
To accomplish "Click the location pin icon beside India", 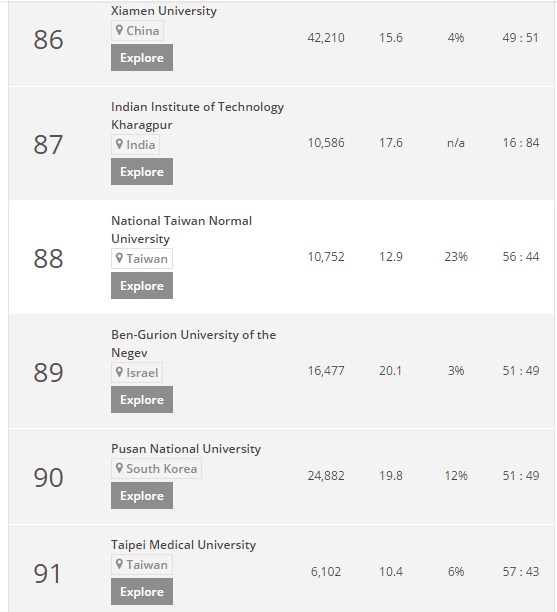I will pyautogui.click(x=119, y=144).
